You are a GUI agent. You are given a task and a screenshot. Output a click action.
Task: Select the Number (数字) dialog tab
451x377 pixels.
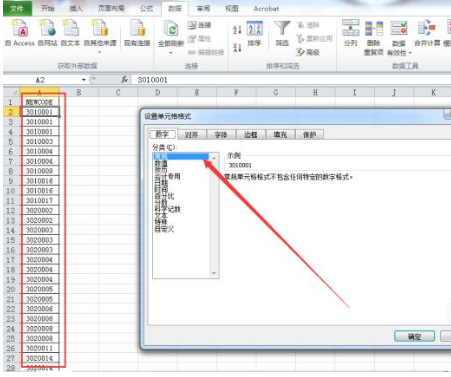[x=162, y=134]
